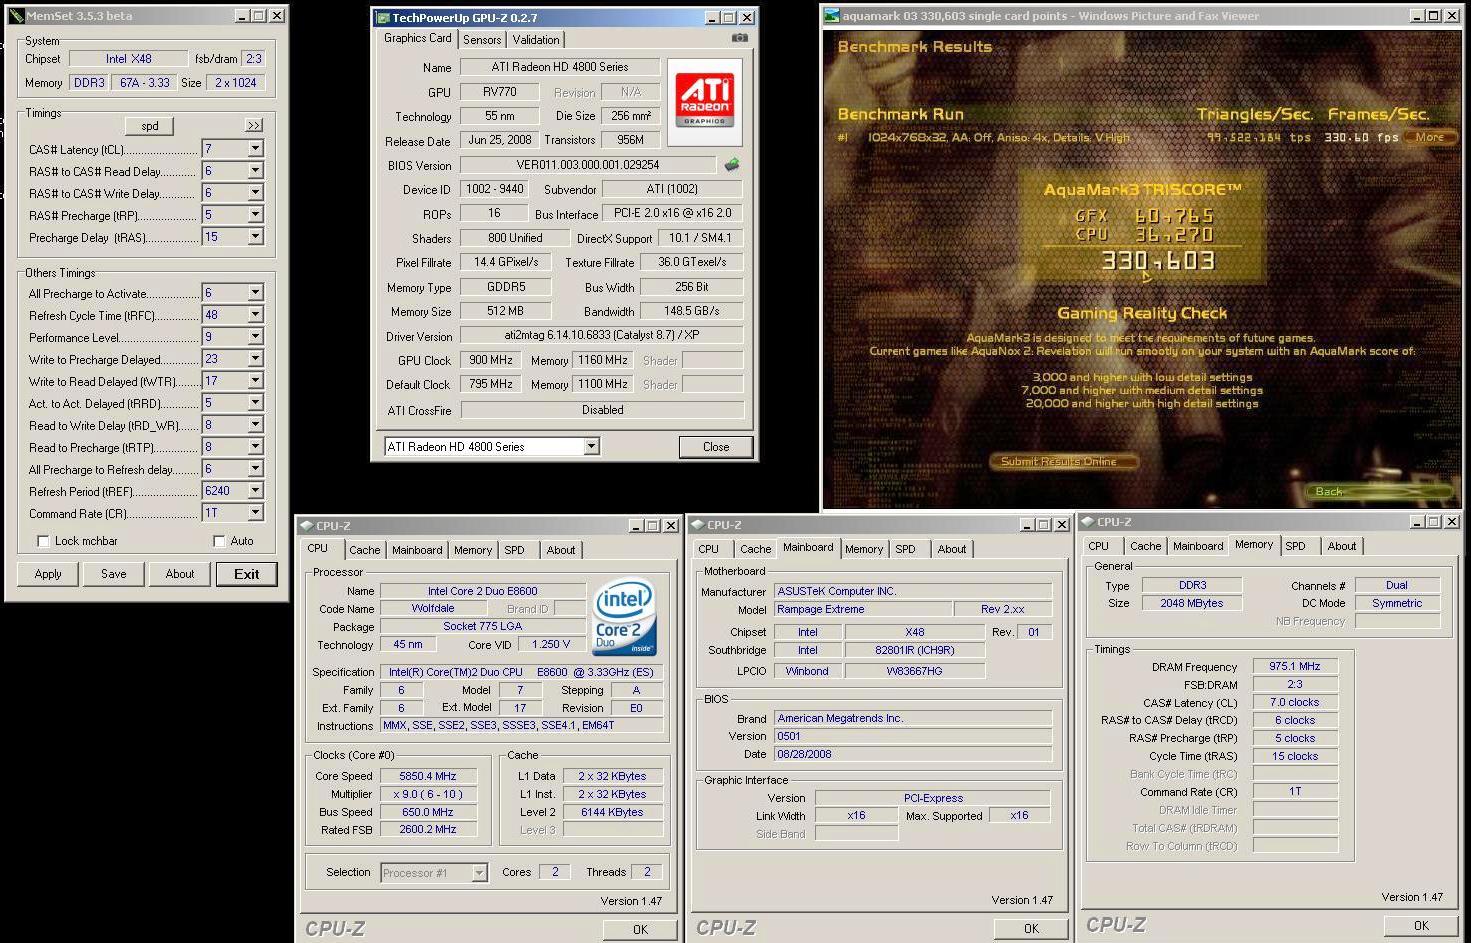Switch to the Sensors tab in GPU-Z
1471x943 pixels.
coord(482,40)
